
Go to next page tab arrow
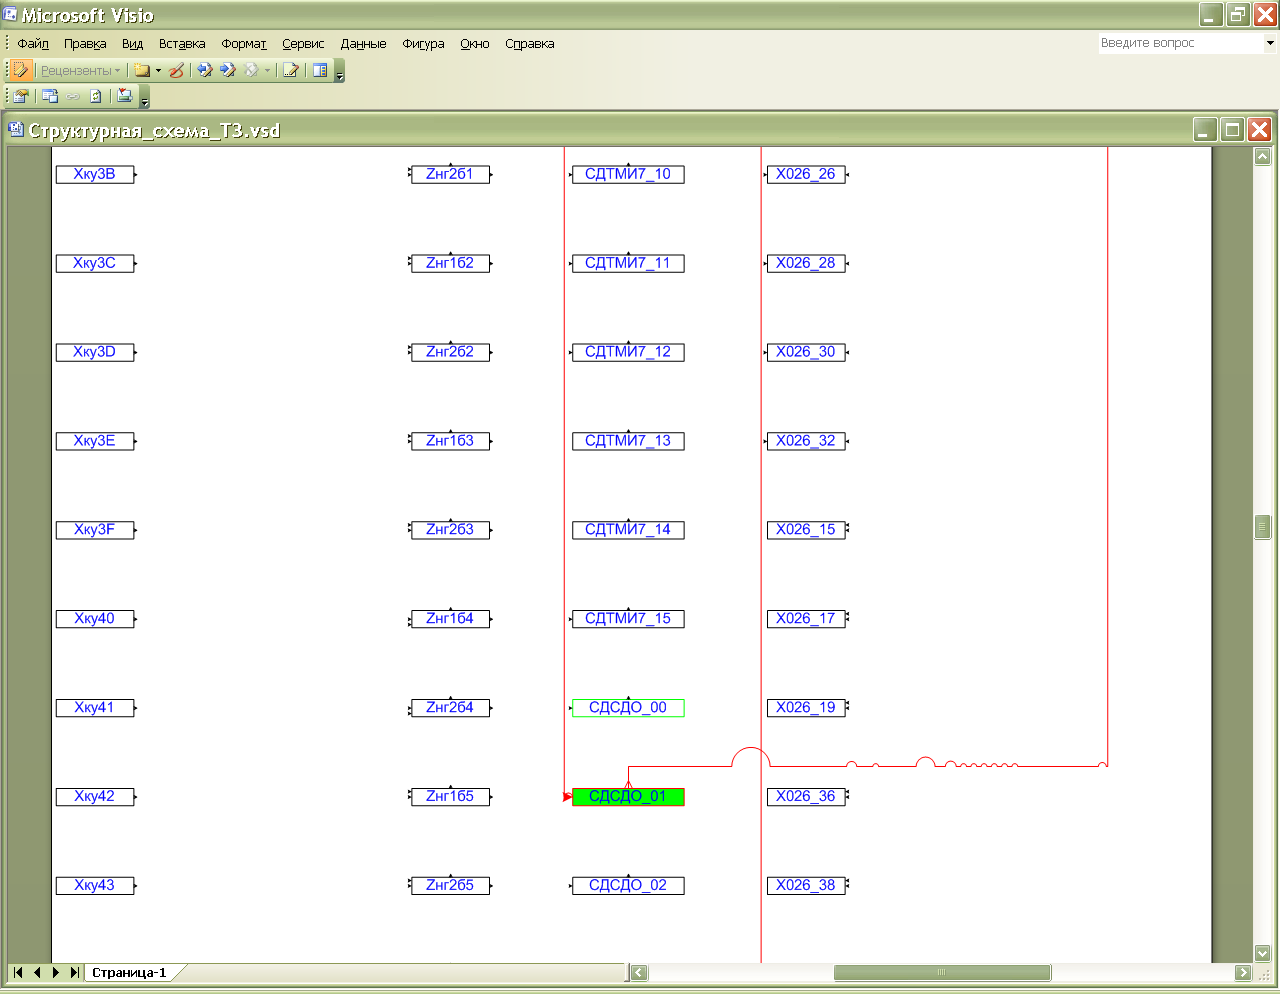tap(56, 972)
